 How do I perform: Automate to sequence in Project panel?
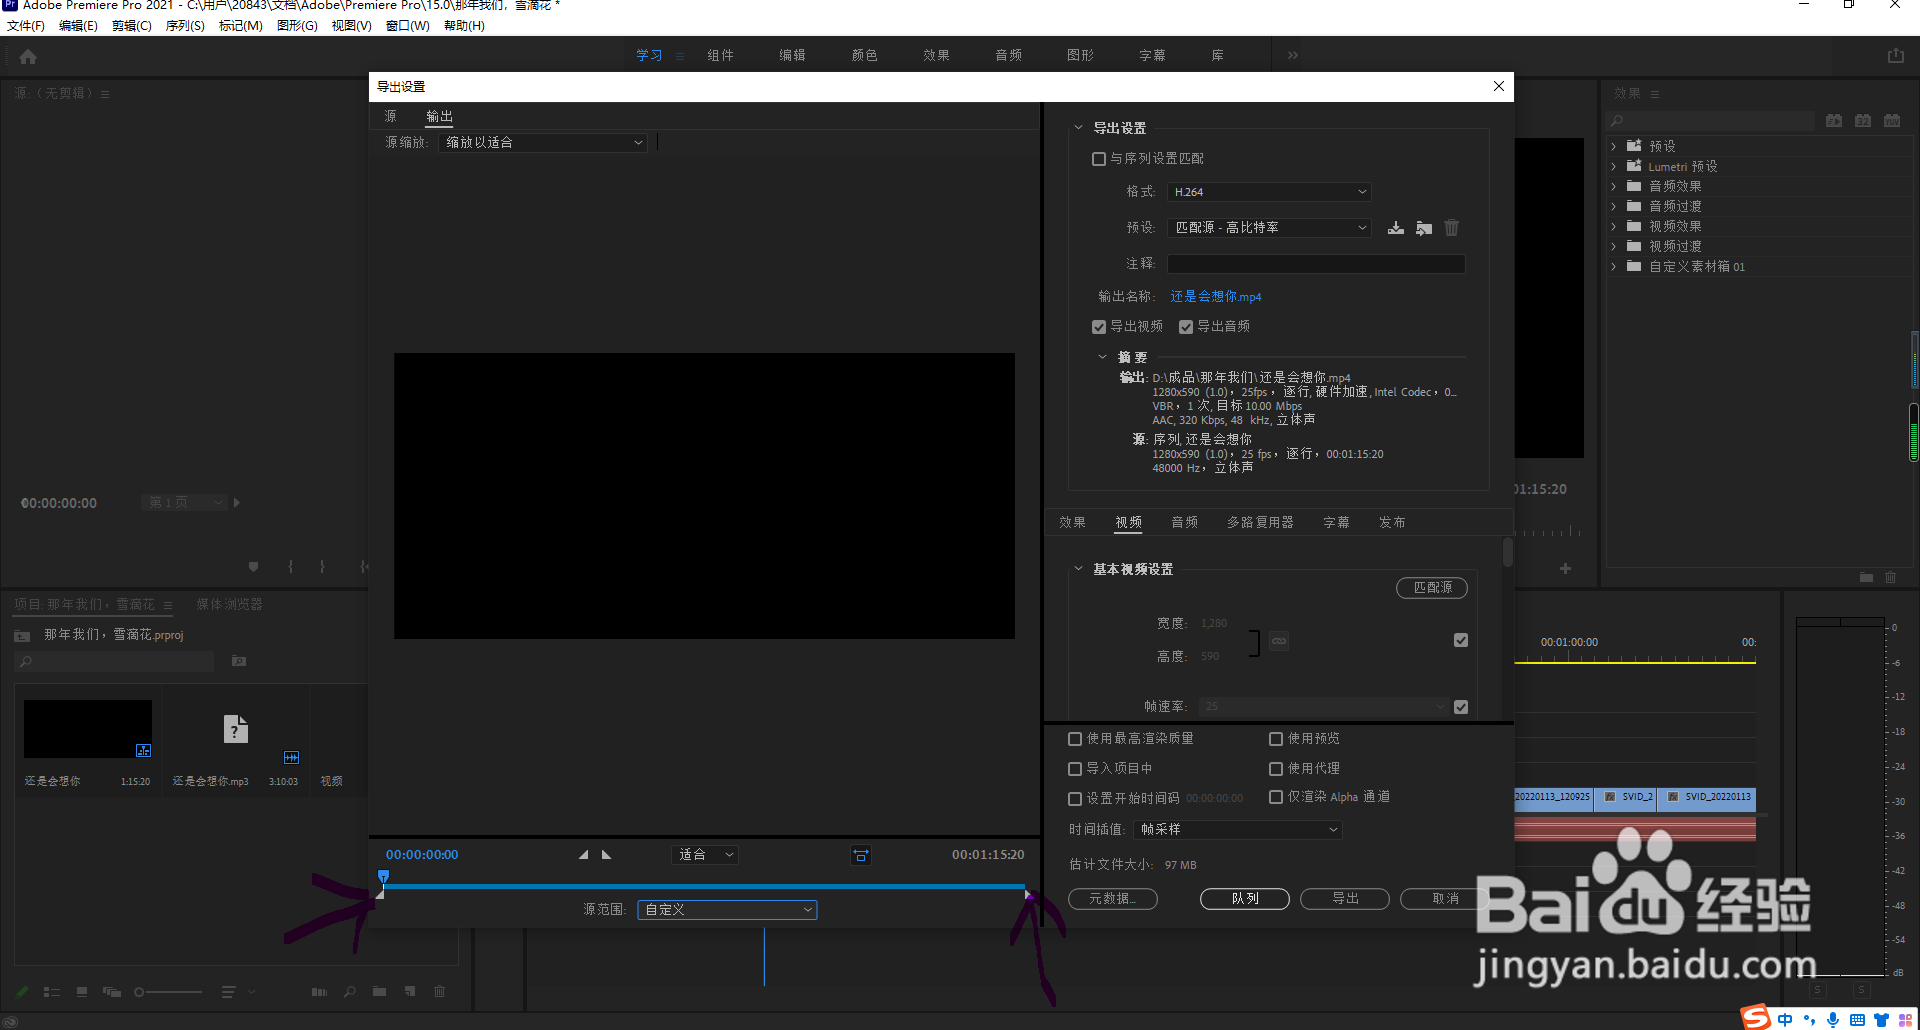coord(319,992)
